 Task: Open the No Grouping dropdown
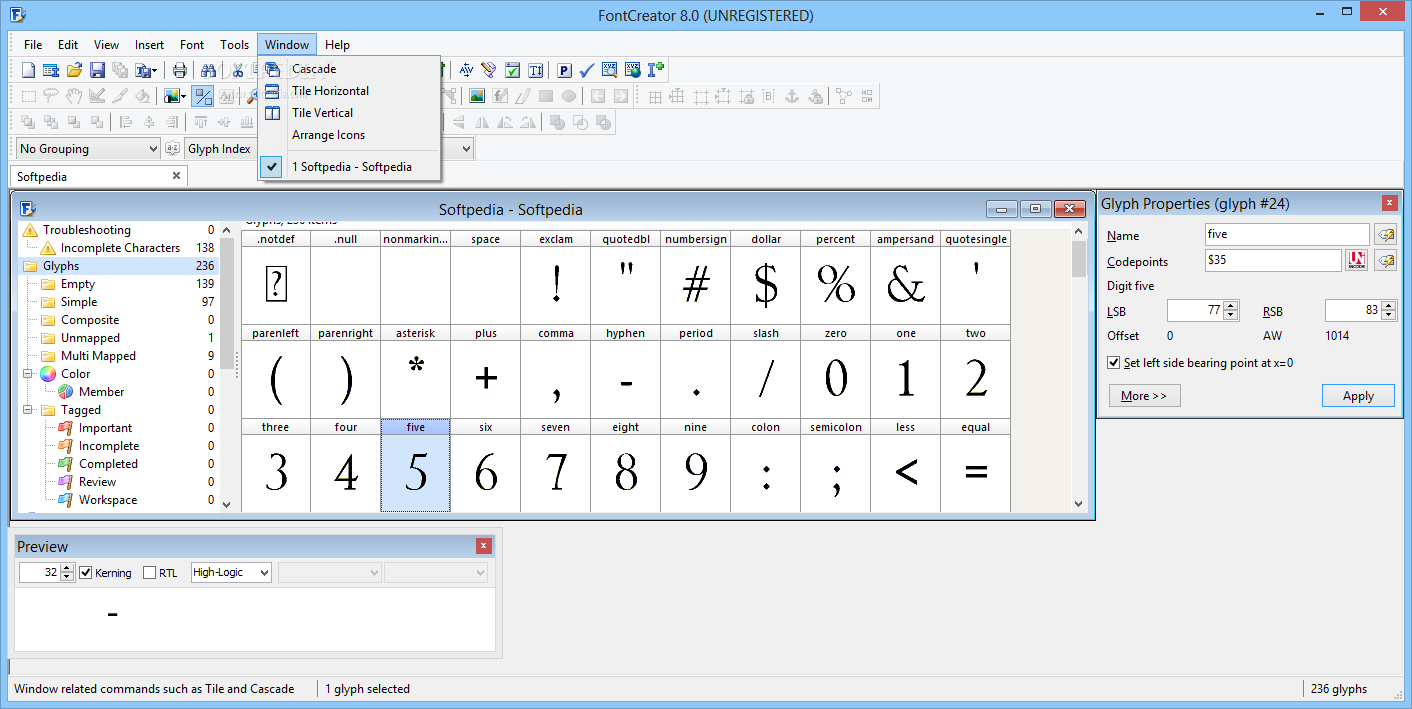click(x=88, y=148)
